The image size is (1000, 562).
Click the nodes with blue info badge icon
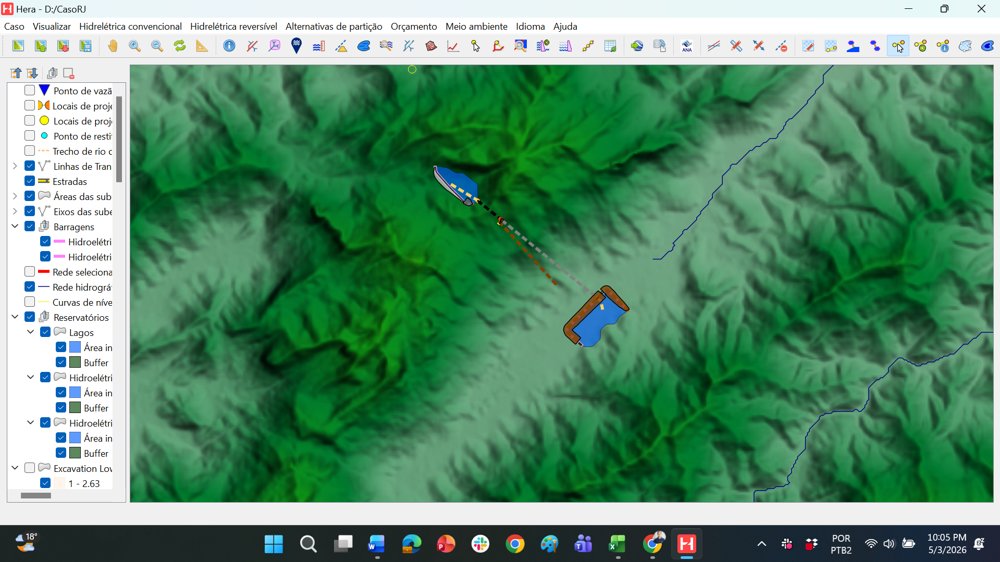pos(943,46)
